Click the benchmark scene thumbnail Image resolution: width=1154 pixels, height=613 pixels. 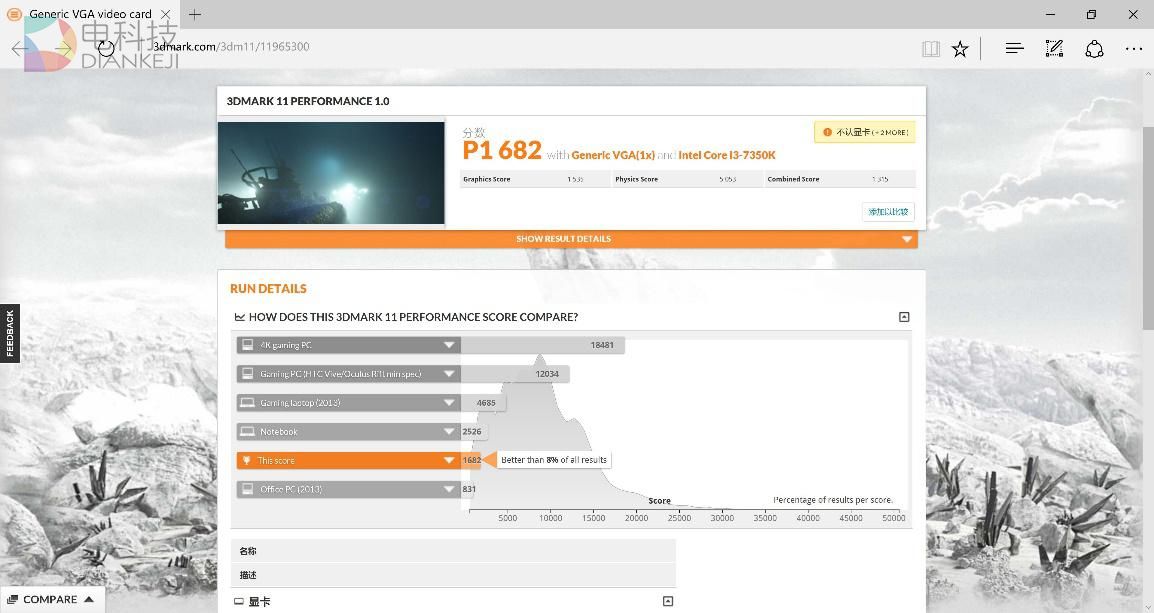coord(331,173)
